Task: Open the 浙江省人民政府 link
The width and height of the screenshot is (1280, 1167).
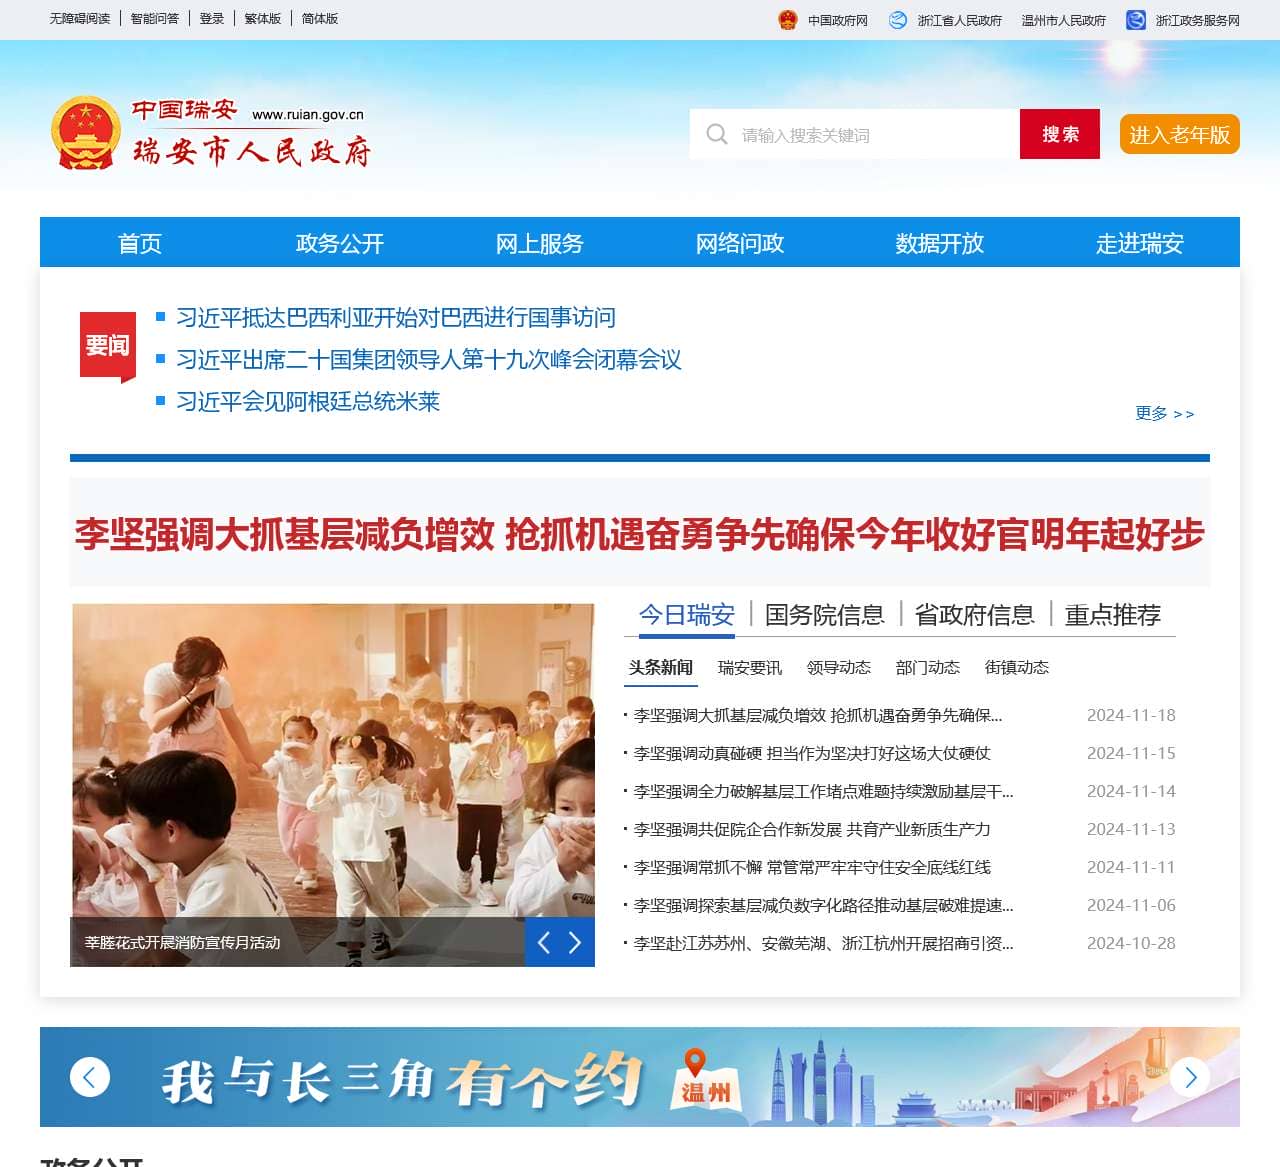Action: 960,20
